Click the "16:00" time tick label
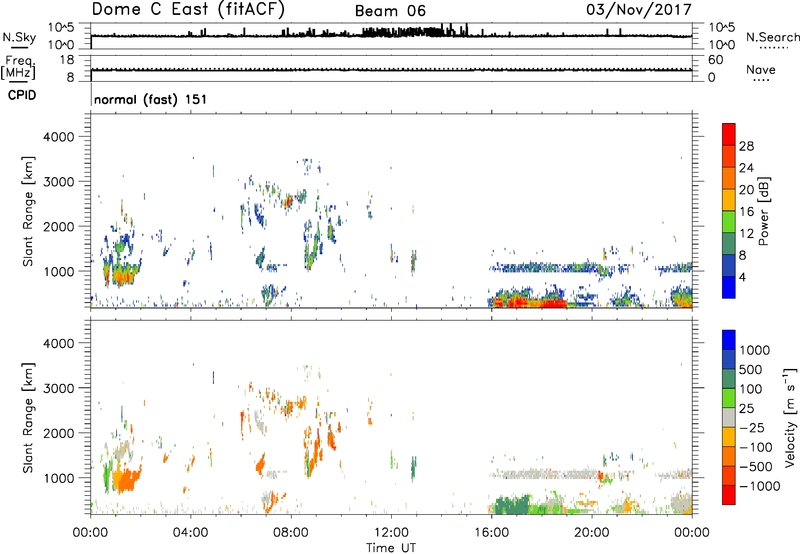This screenshot has width=800, height=554. point(491,533)
